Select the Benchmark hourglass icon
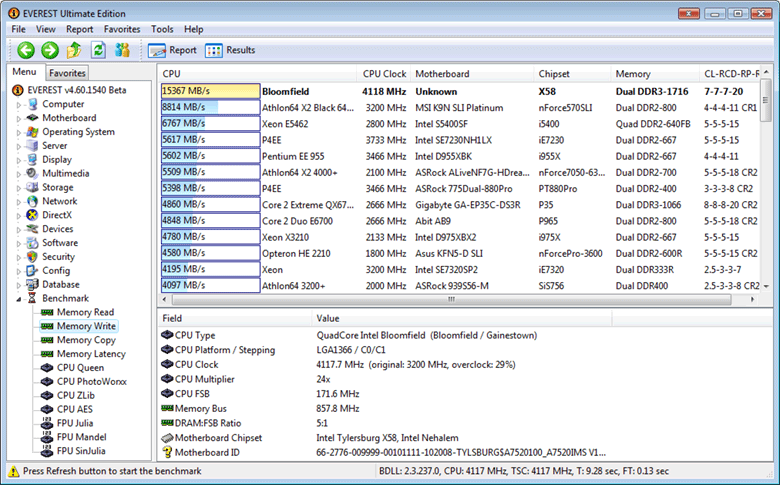The height and width of the screenshot is (485, 780). [32, 298]
